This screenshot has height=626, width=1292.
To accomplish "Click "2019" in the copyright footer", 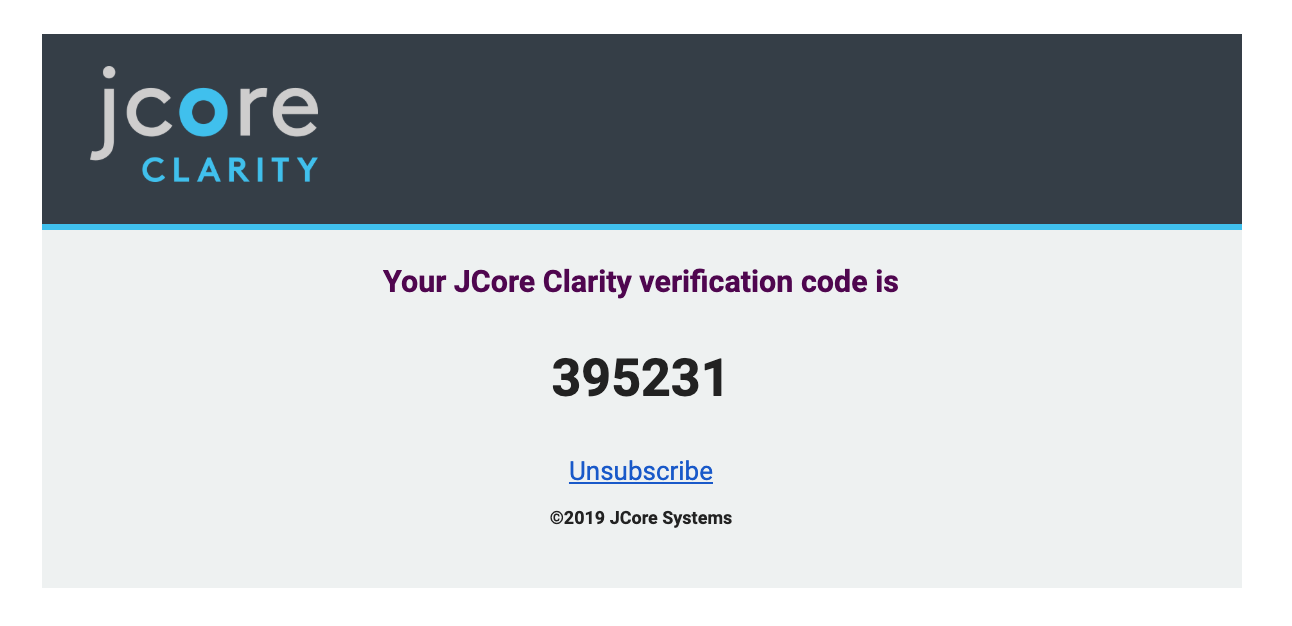I will point(583,518).
